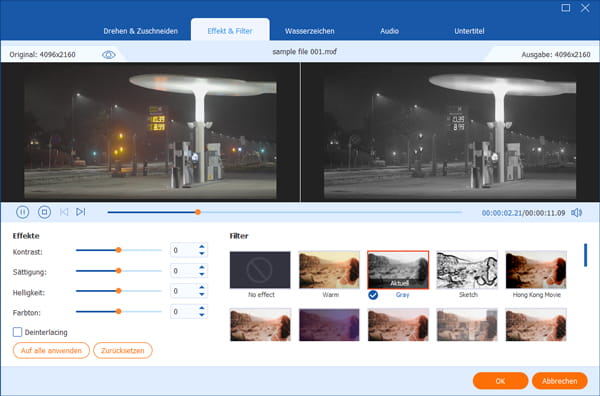Open the Wasserzeichen tab
The image size is (600, 396).
tap(310, 31)
